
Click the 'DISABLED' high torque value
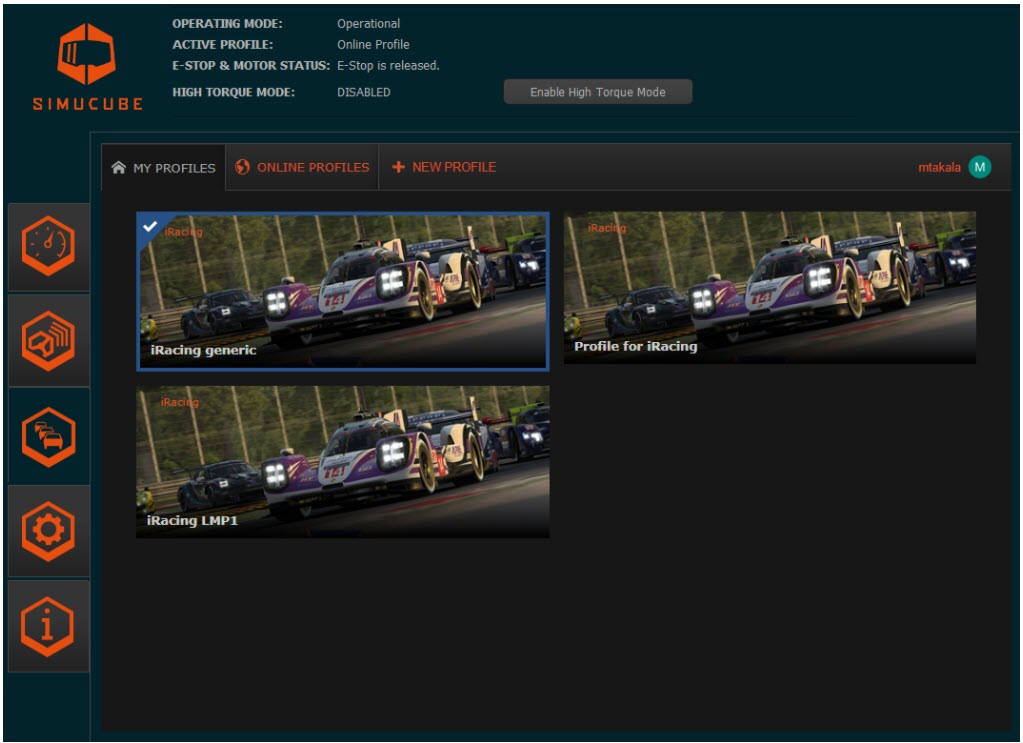tap(363, 92)
